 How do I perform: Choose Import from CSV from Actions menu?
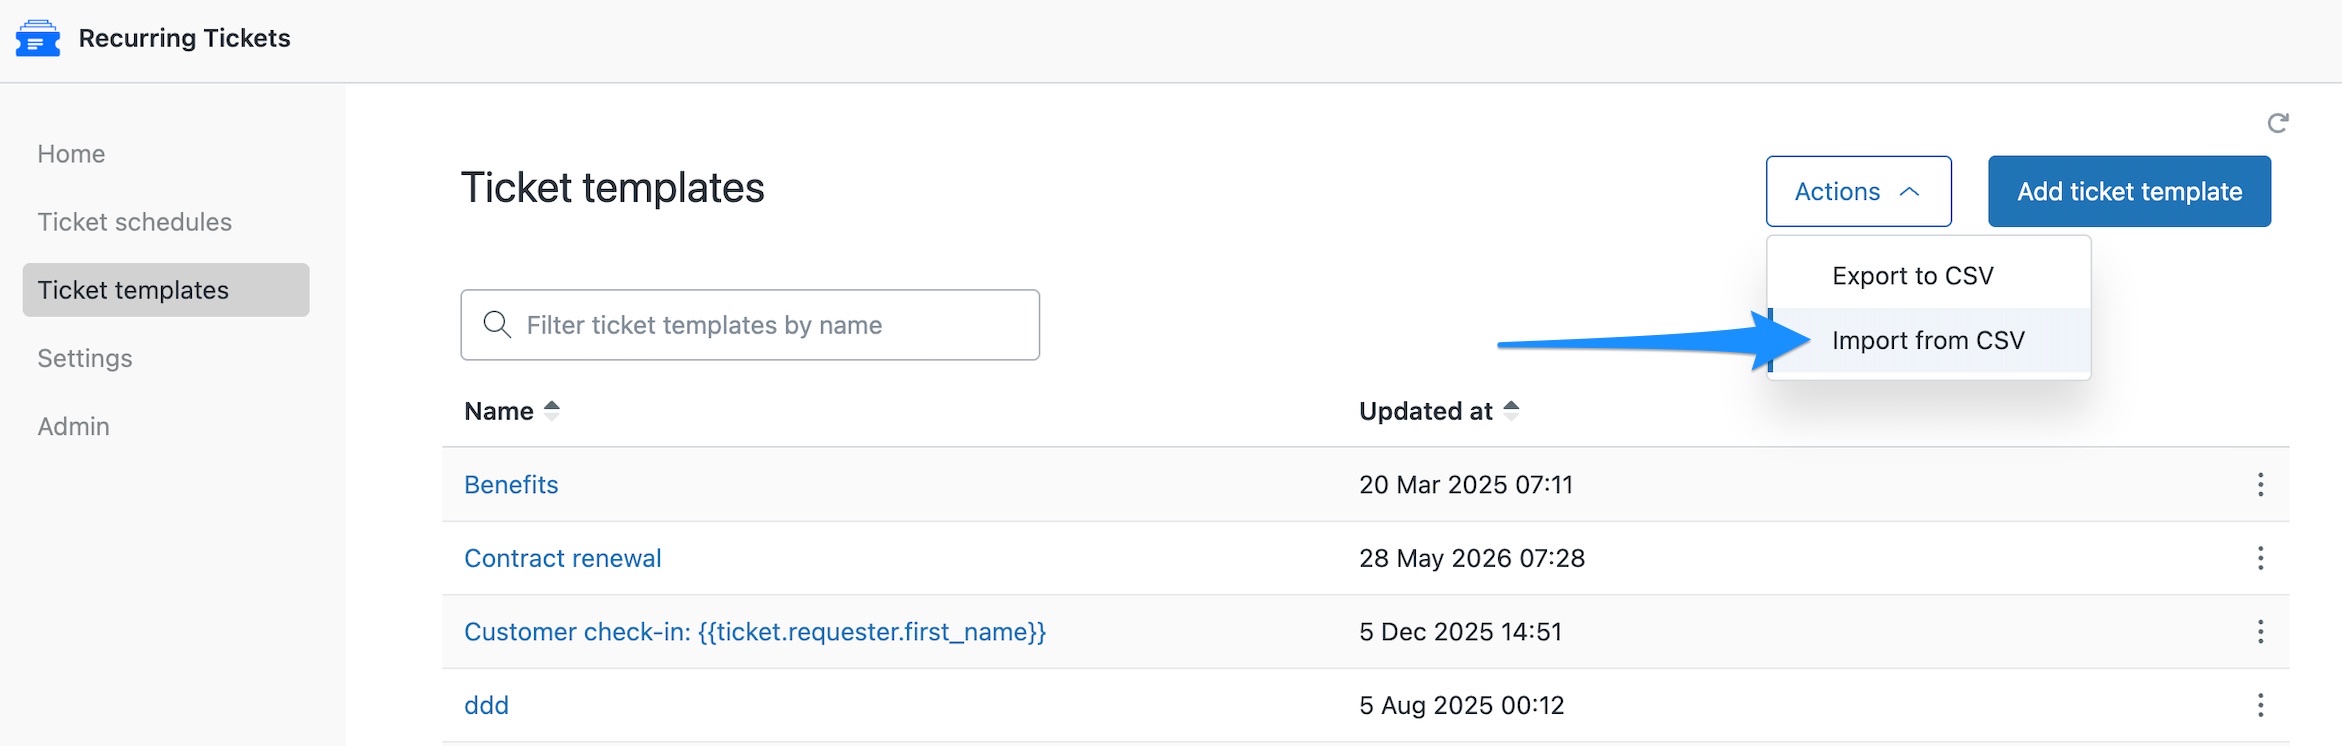coord(1929,340)
